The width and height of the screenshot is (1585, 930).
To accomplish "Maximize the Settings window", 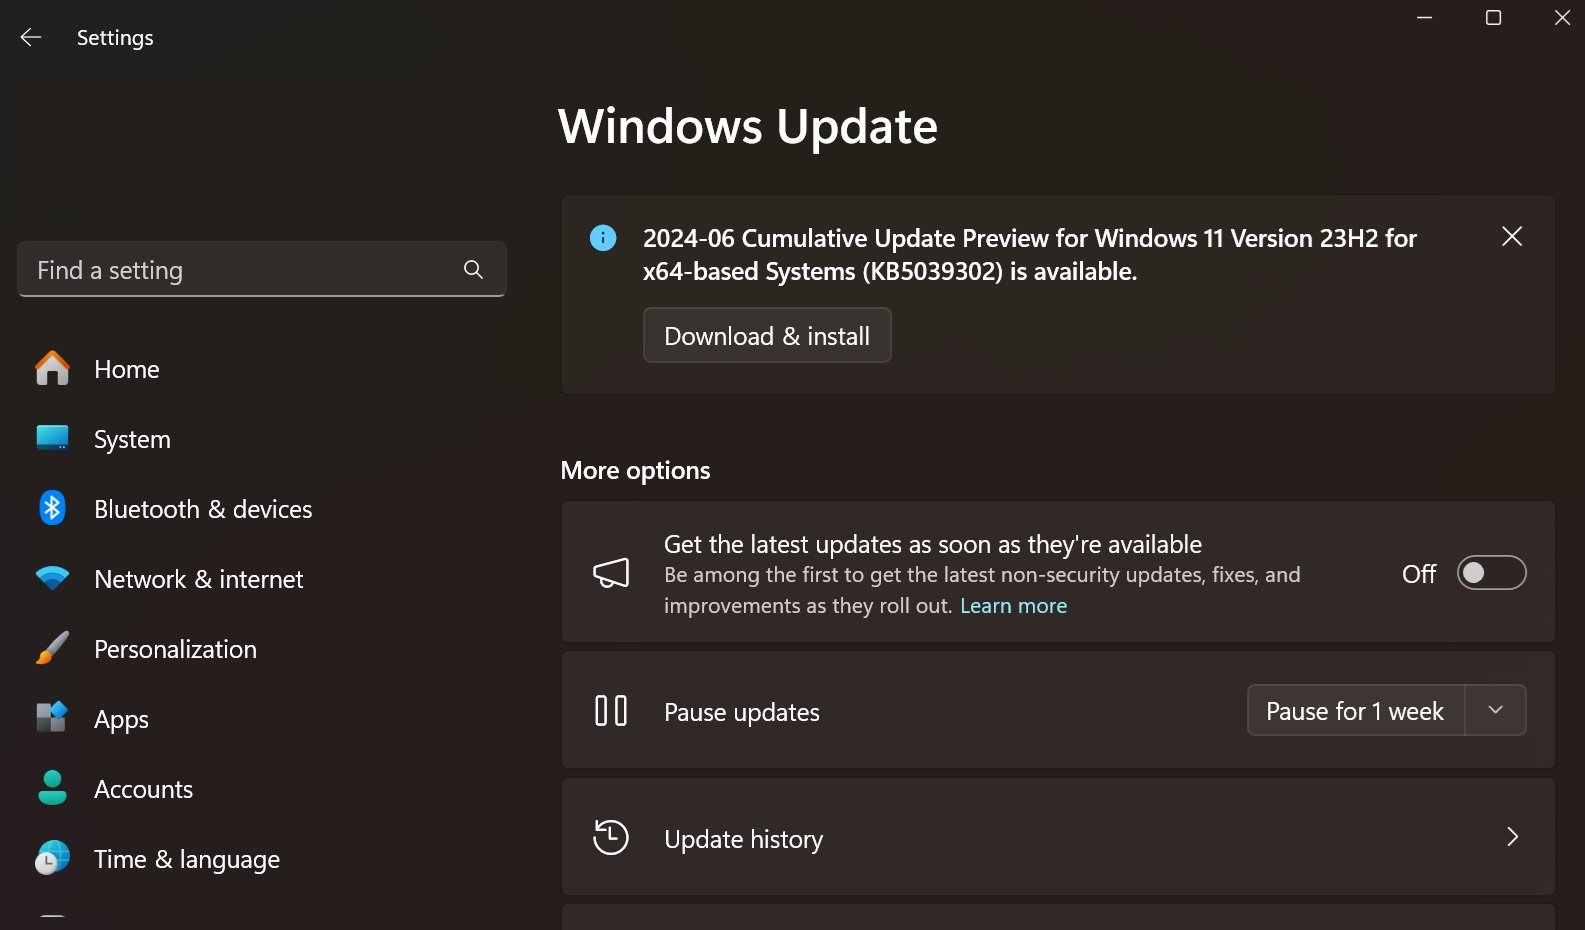I will (1493, 18).
